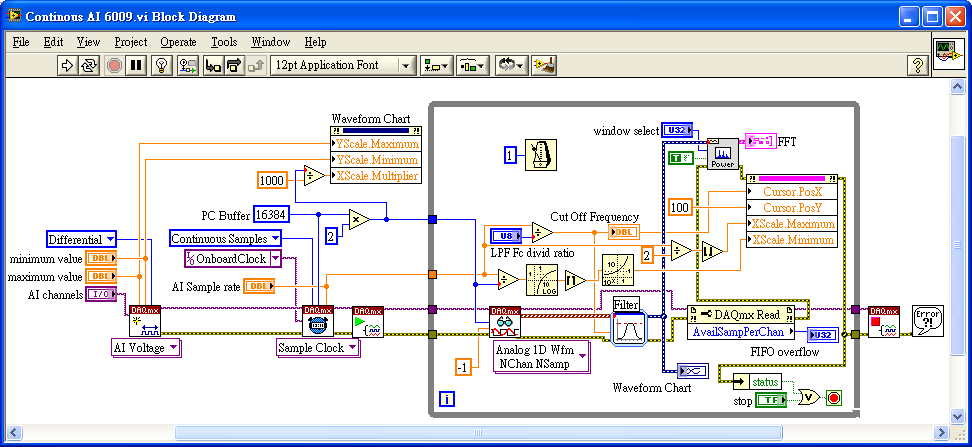This screenshot has height=447, width=972.
Task: Open the Project menu
Action: [131, 42]
